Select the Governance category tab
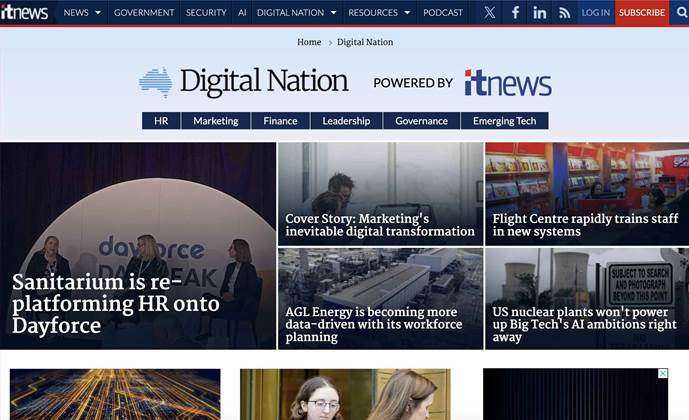Viewport: 689px width, 420px height. [421, 121]
